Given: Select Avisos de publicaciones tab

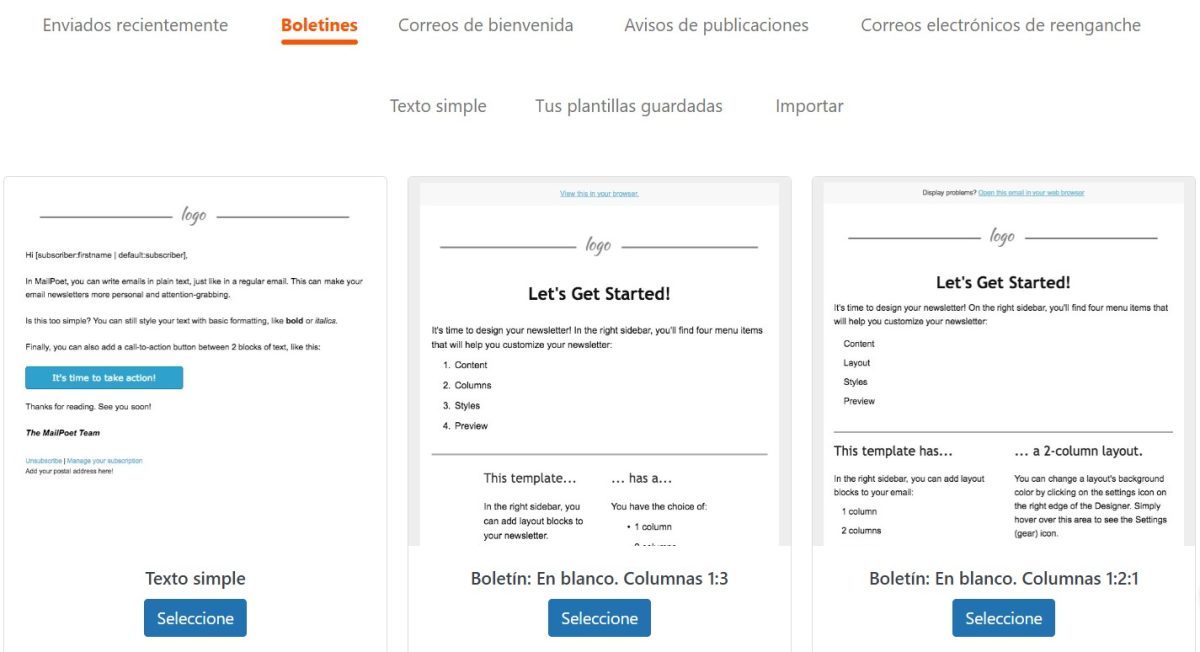Looking at the screenshot, I should (x=716, y=25).
